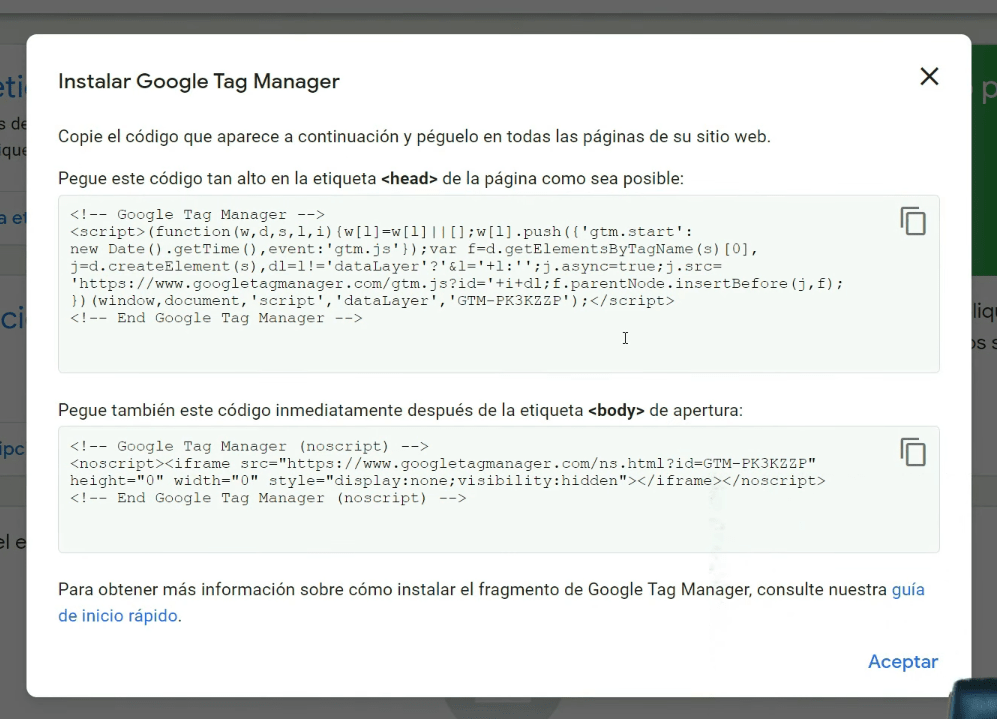Close the Instalar Google Tag Manager dialog
Viewport: 997px width, 719px height.
coord(929,76)
